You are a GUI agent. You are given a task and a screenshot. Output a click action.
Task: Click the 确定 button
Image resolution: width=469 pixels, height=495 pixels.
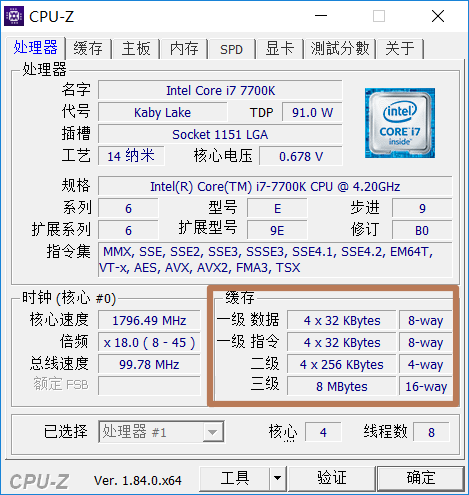[421, 478]
